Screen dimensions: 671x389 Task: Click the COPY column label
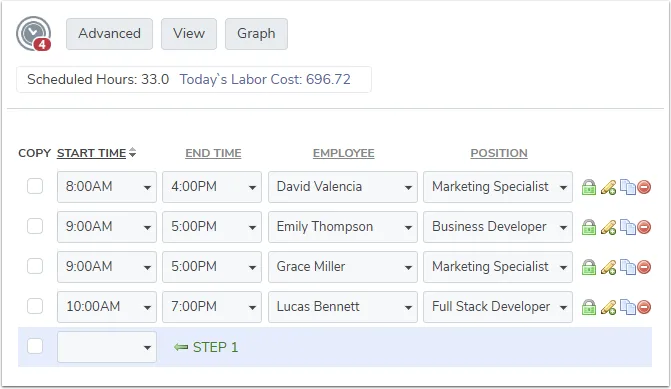[35, 153]
